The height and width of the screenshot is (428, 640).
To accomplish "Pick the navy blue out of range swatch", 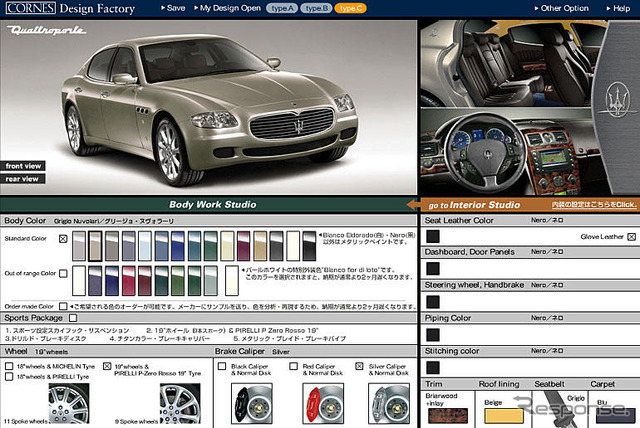I will tap(112, 281).
